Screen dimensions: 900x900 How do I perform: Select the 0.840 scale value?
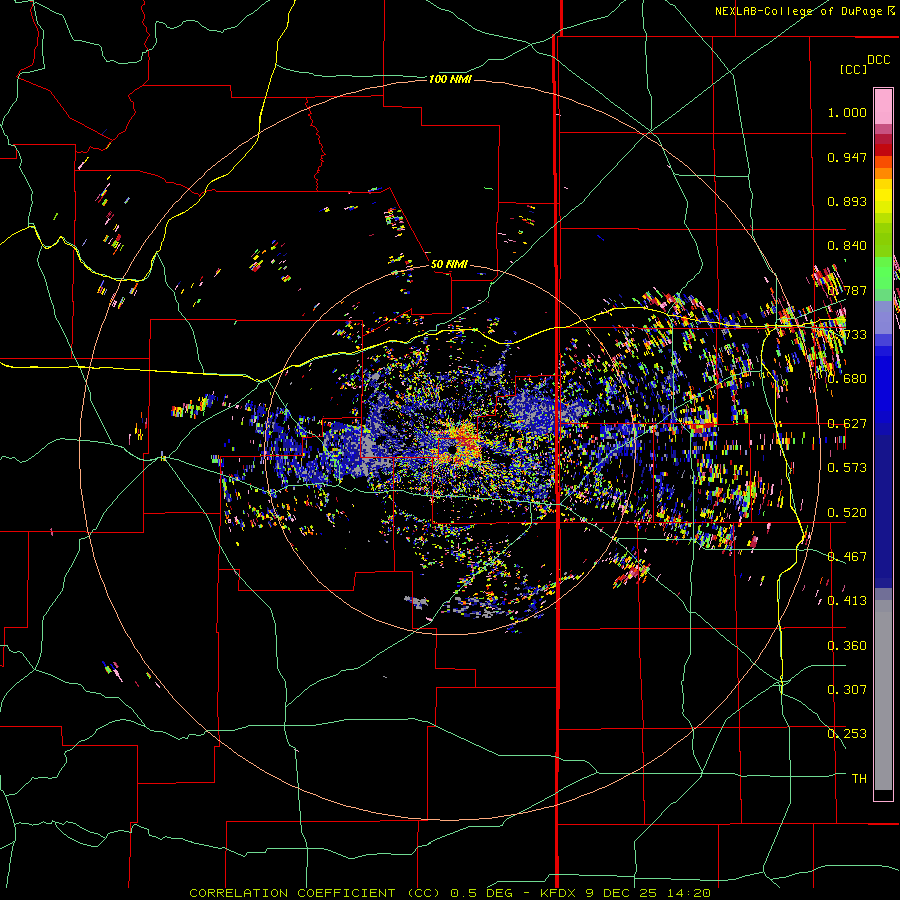coord(847,246)
